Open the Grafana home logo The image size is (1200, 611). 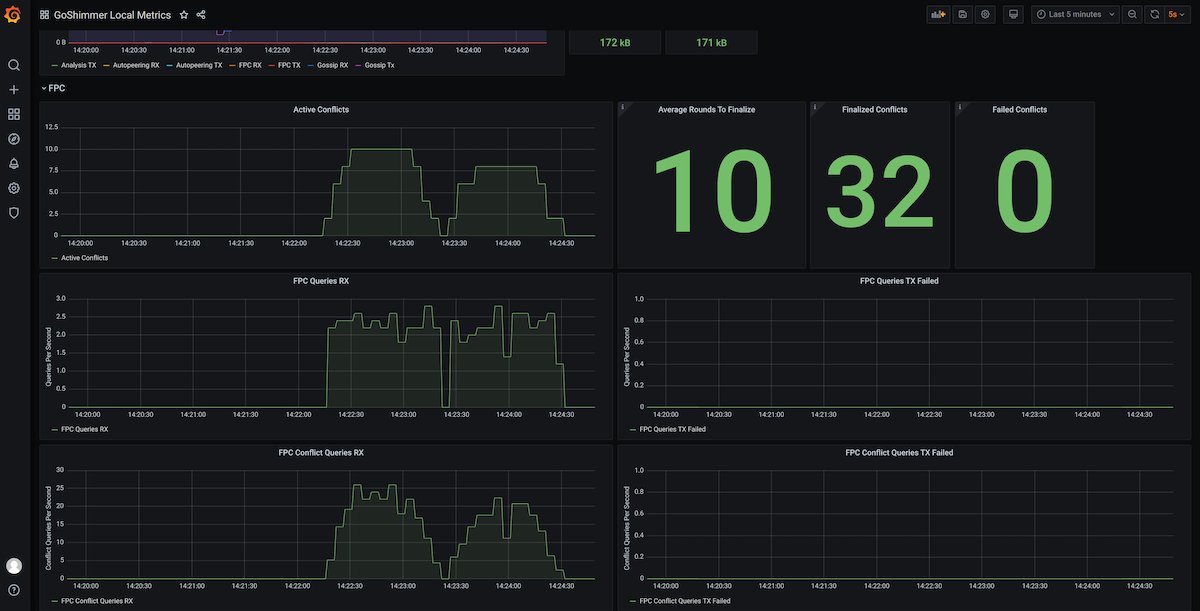tap(13, 14)
